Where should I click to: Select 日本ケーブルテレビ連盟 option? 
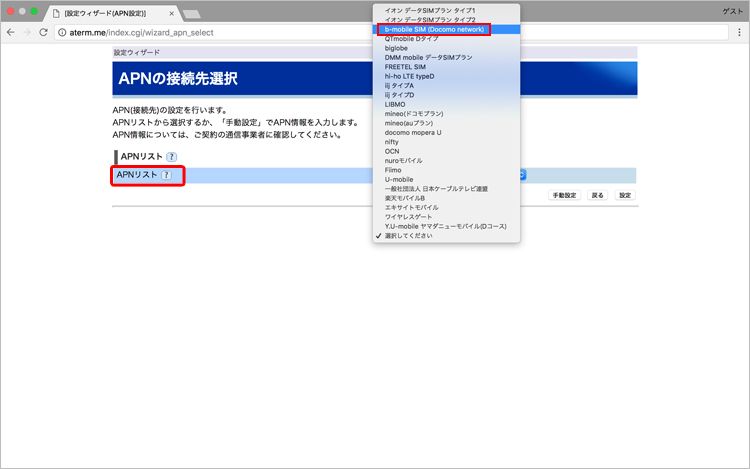point(446,189)
